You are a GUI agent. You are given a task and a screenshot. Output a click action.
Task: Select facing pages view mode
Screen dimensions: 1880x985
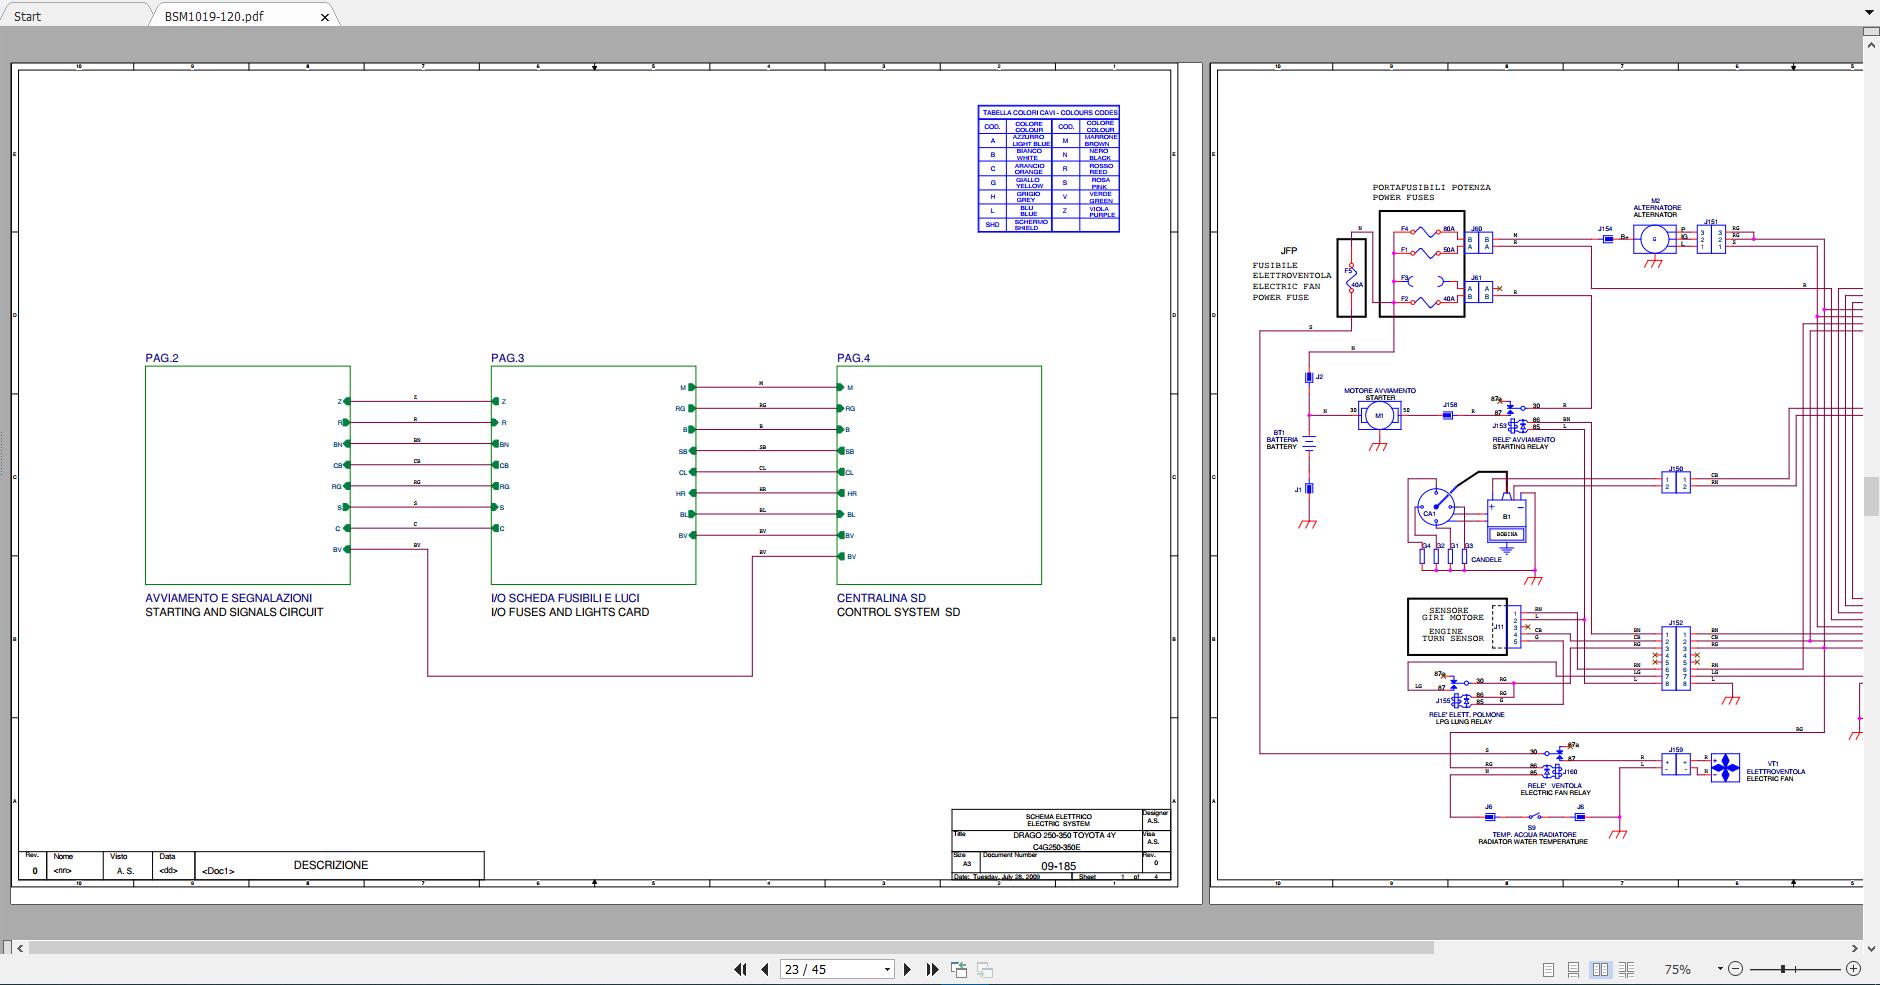(x=1600, y=969)
